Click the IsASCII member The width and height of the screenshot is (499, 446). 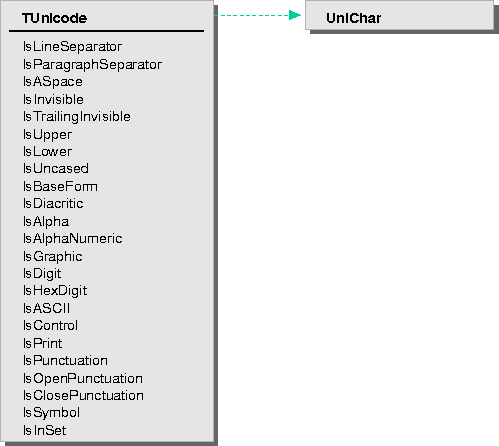pyautogui.click(x=47, y=308)
